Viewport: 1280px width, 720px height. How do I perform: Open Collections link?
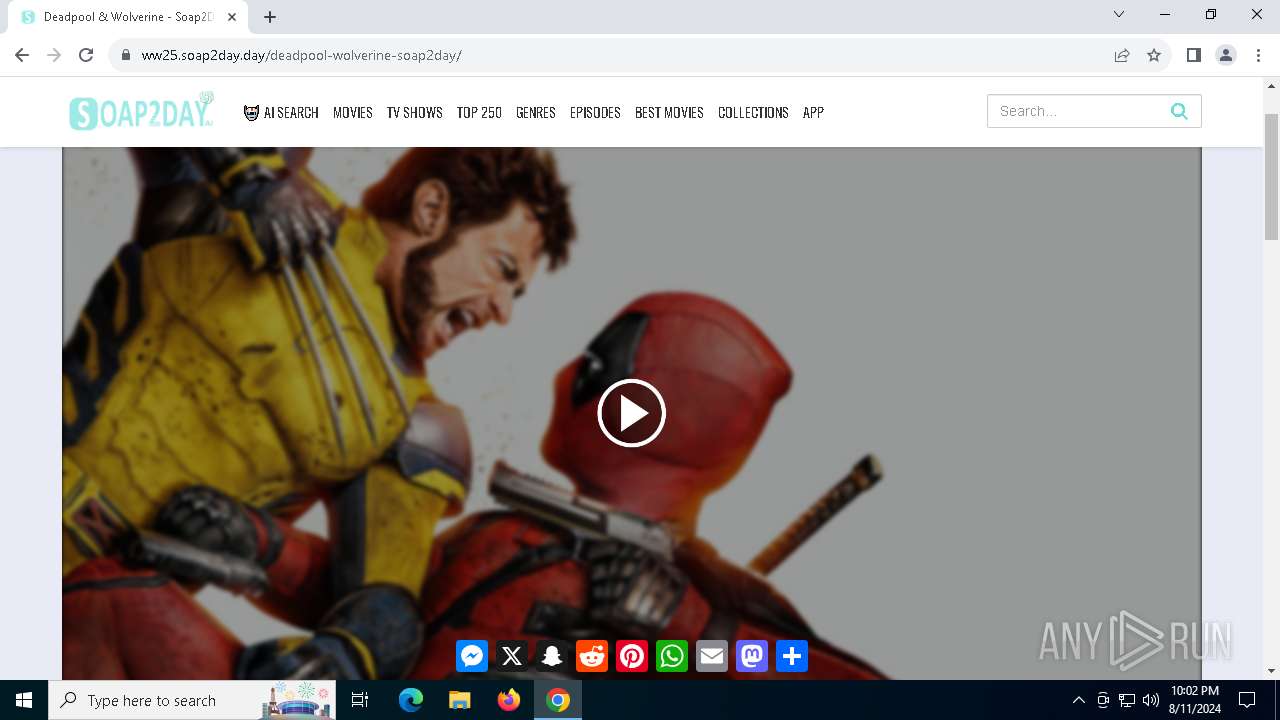pos(753,112)
